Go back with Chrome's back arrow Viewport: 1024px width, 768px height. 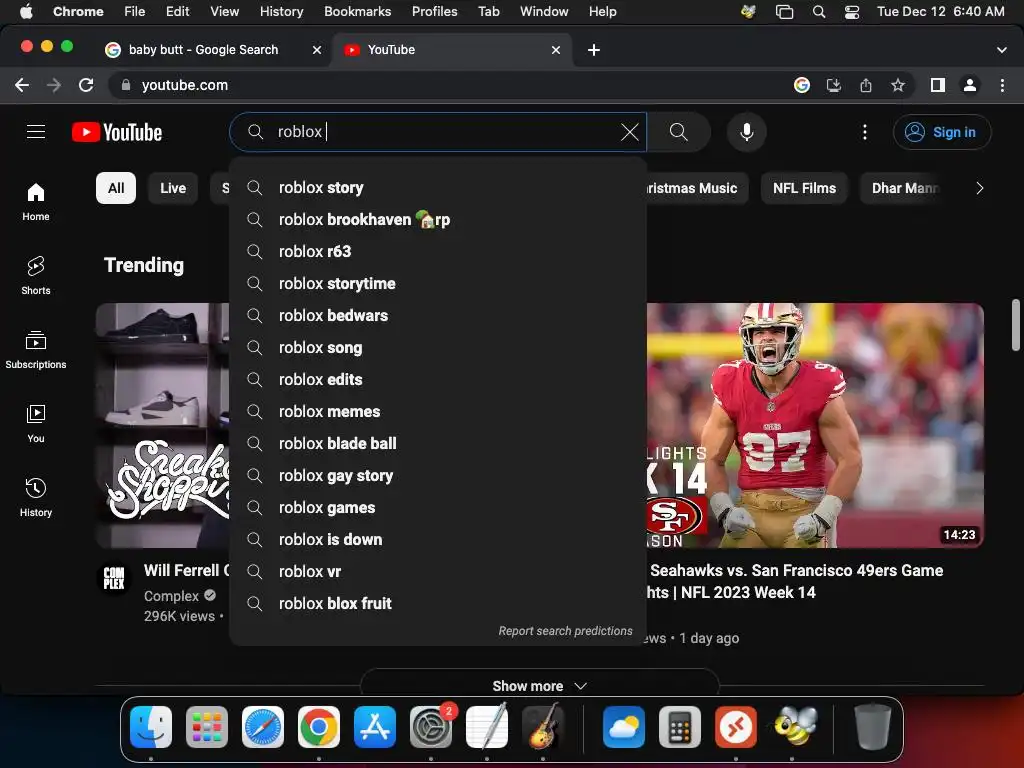[22, 85]
